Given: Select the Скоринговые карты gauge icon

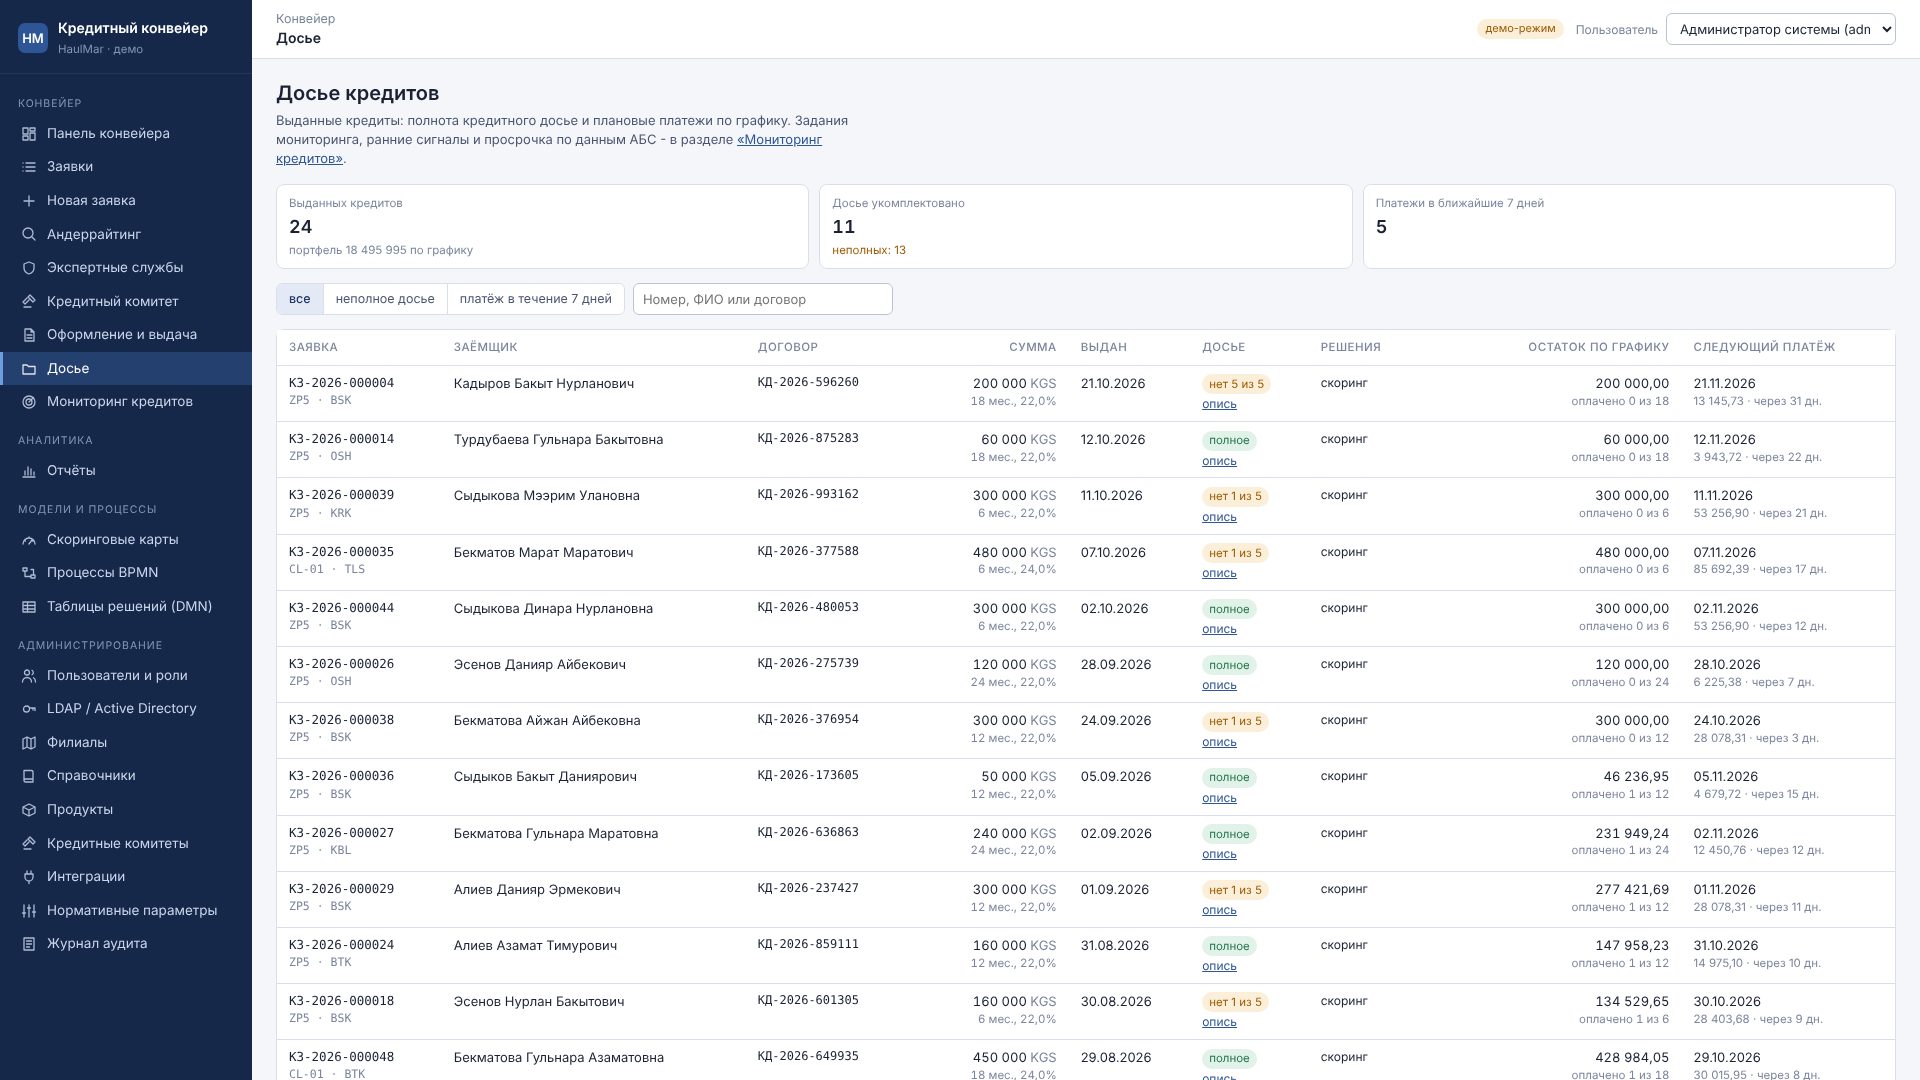Looking at the screenshot, I should click(29, 540).
